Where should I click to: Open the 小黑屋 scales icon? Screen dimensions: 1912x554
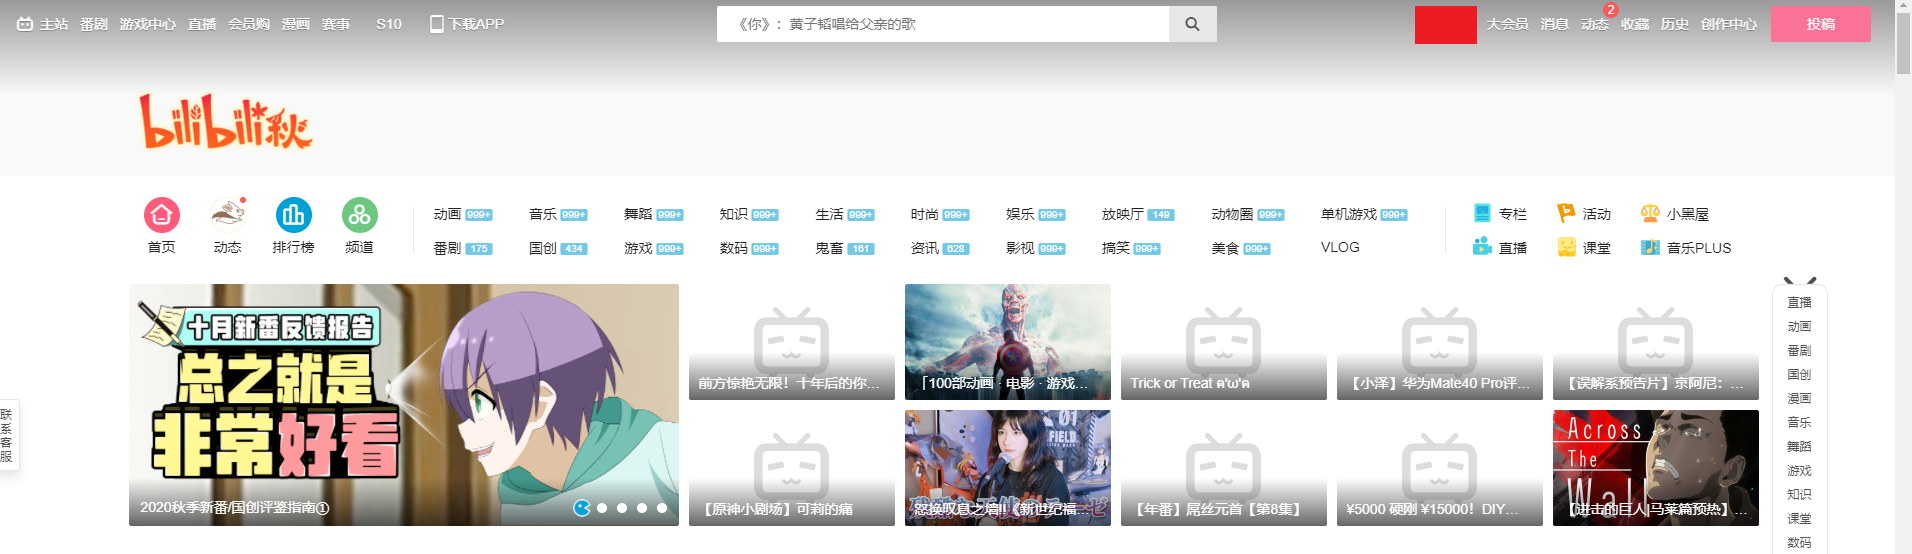tap(1650, 213)
